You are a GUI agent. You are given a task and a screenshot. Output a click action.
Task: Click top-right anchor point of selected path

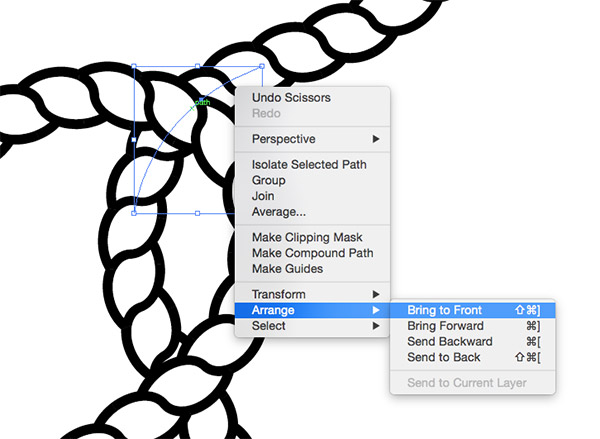[x=262, y=66]
